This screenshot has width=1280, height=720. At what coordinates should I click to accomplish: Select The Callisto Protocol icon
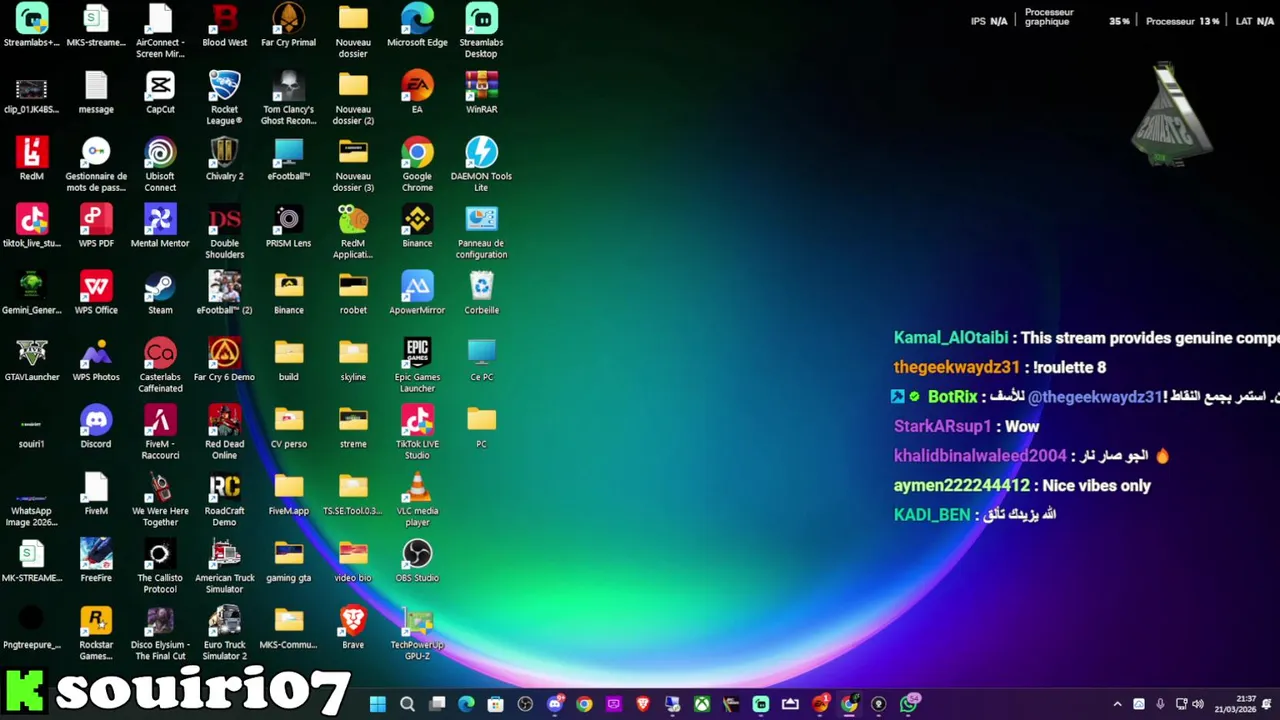pyautogui.click(x=160, y=566)
